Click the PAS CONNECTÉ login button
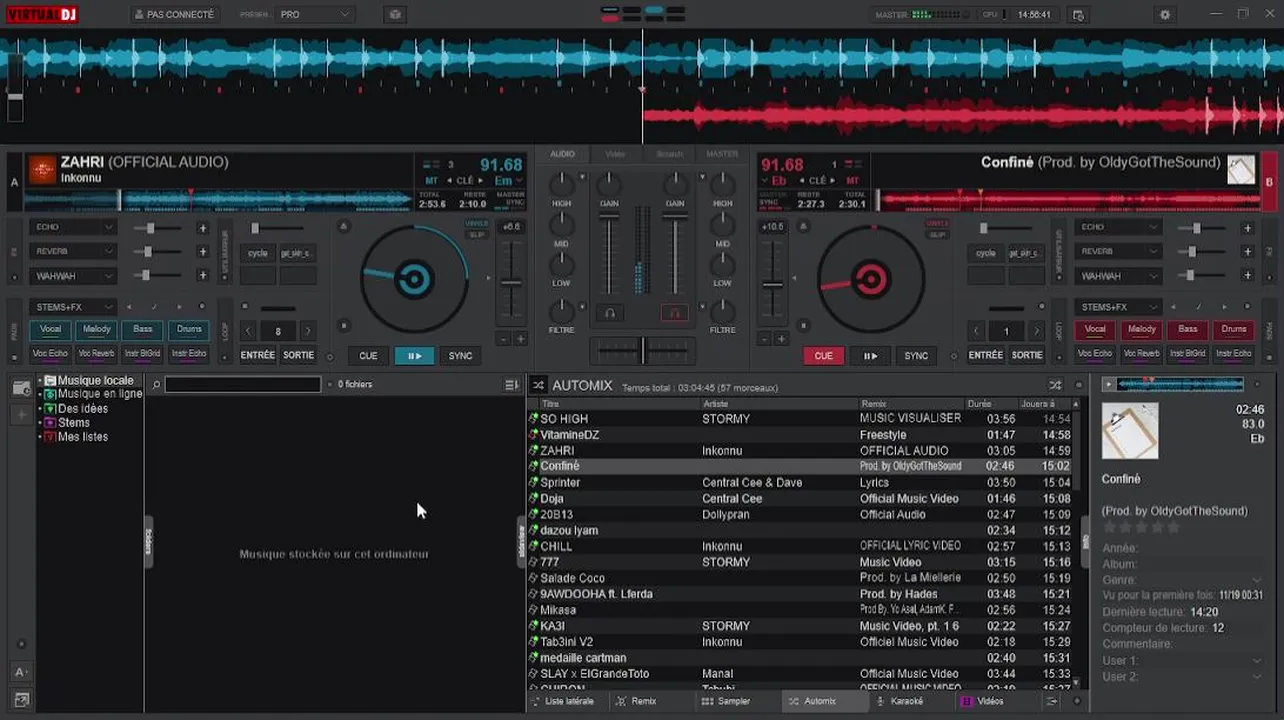 (x=174, y=15)
